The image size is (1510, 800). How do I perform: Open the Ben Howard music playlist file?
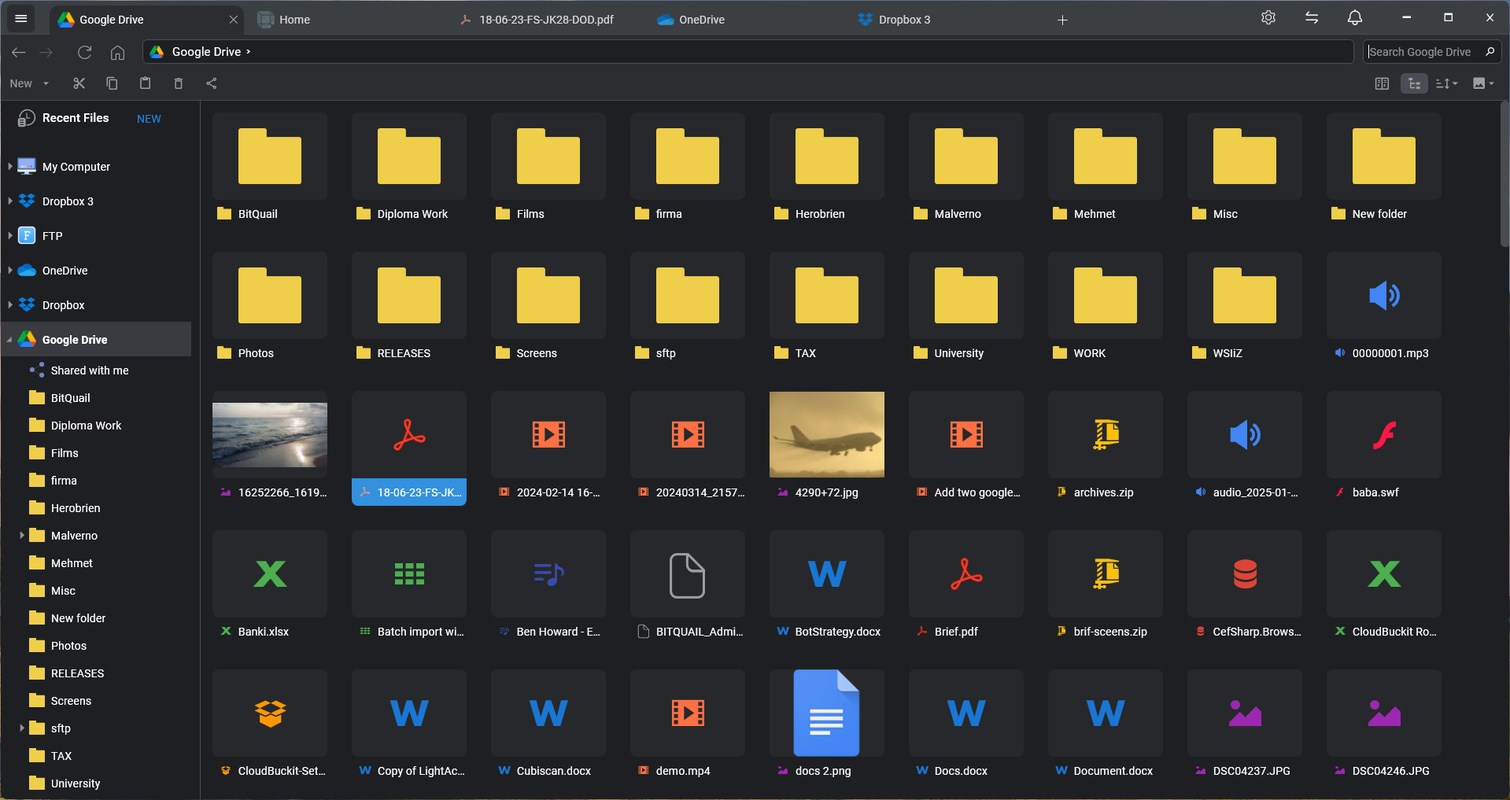548,587
